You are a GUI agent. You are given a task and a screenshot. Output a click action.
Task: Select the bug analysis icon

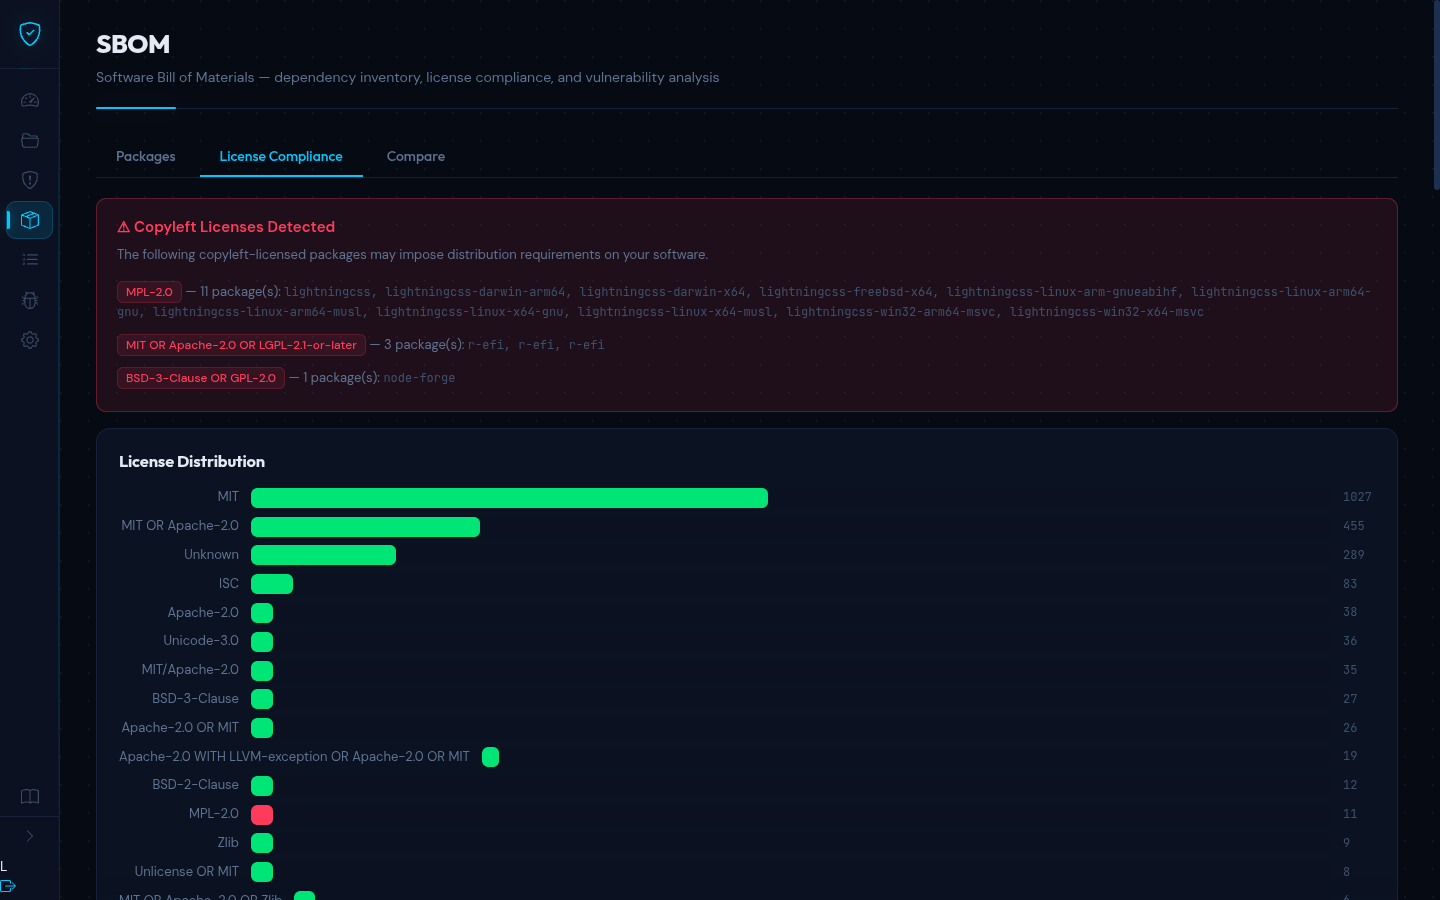point(29,300)
